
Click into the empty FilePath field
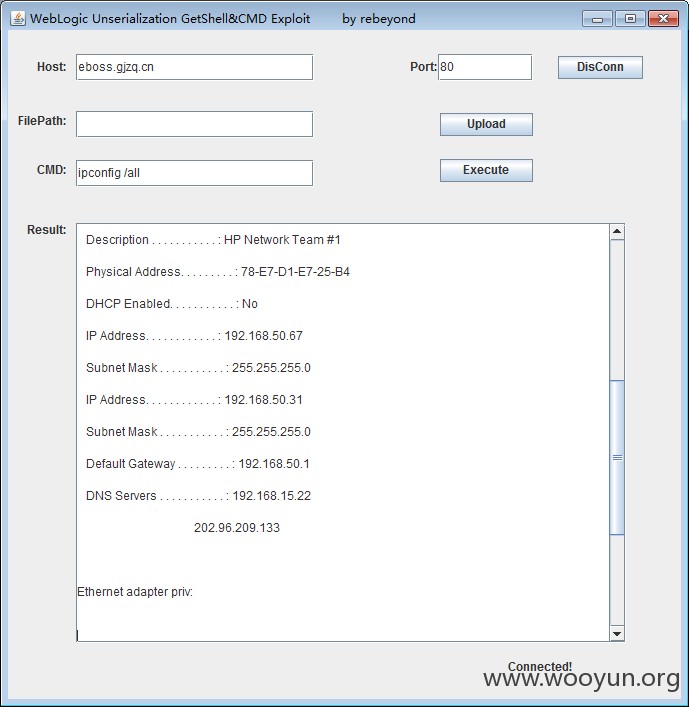194,124
